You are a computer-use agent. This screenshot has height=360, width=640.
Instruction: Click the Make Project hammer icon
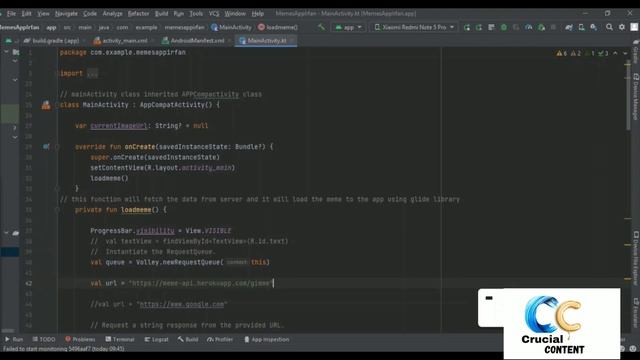click(x=322, y=27)
